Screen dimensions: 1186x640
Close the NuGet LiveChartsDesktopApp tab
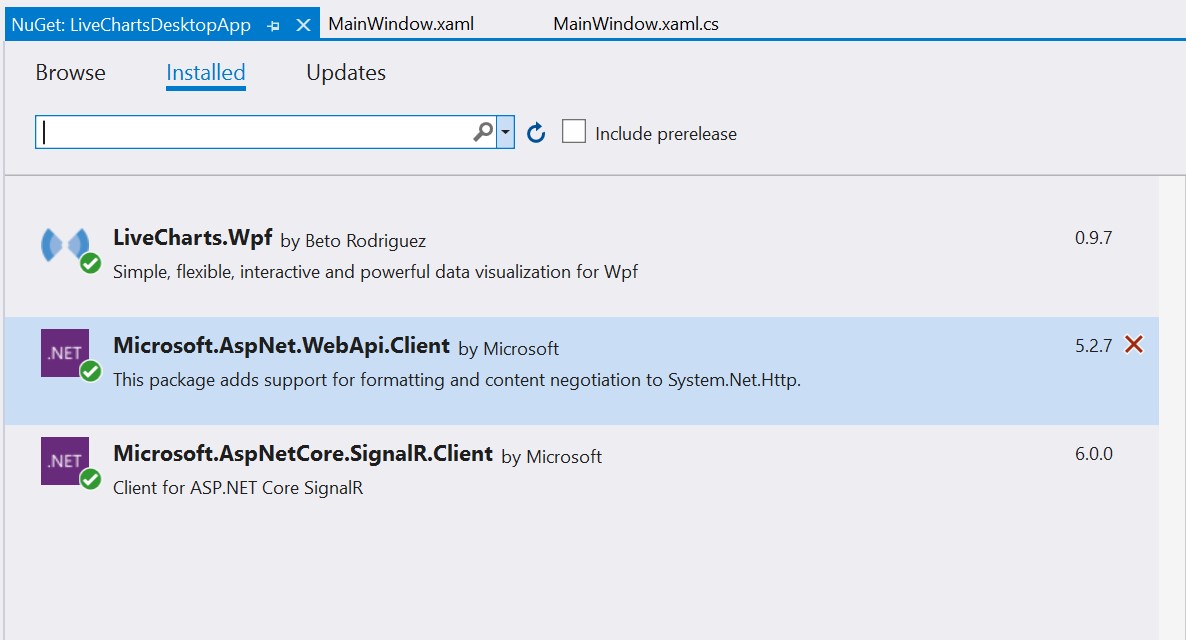coord(303,25)
